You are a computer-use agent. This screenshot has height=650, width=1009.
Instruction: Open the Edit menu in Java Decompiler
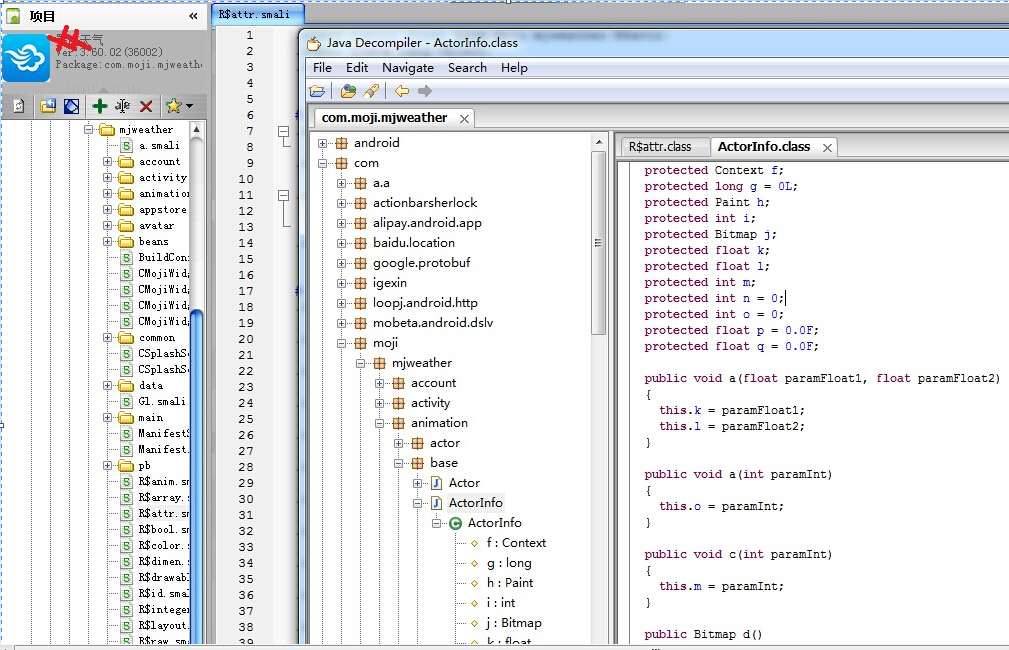(x=357, y=68)
